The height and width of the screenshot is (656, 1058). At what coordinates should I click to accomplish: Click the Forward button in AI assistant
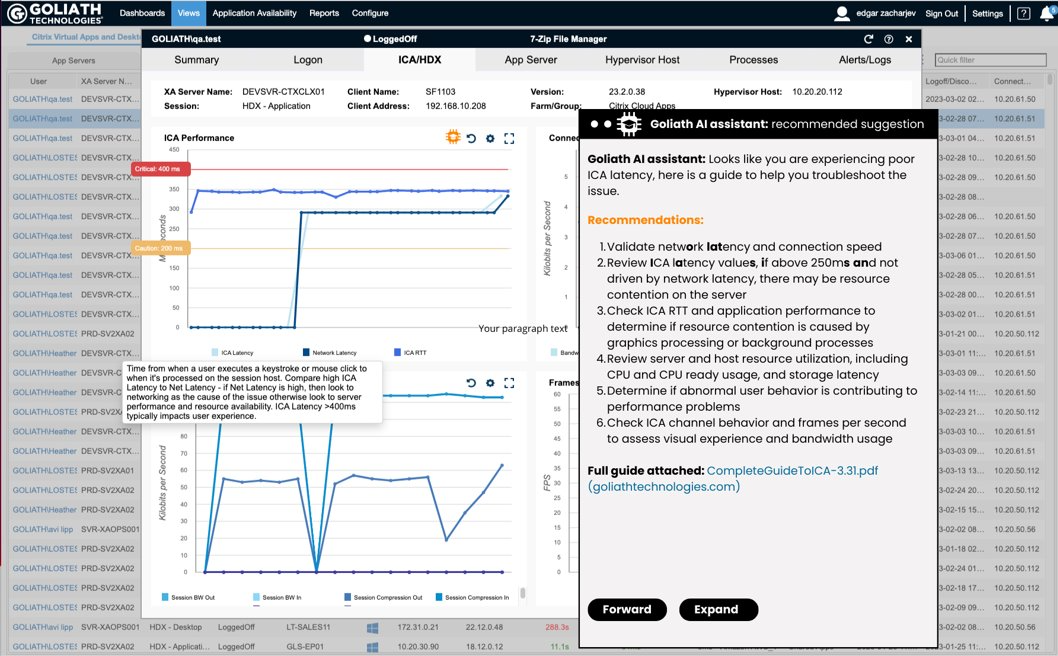(x=627, y=609)
